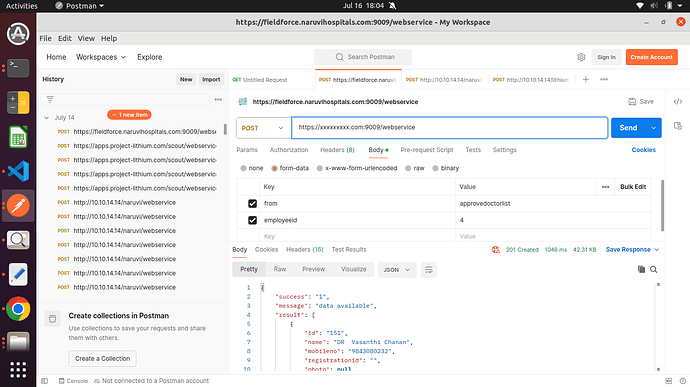Open the Console in status bar
690x387 pixels.
tap(73, 381)
